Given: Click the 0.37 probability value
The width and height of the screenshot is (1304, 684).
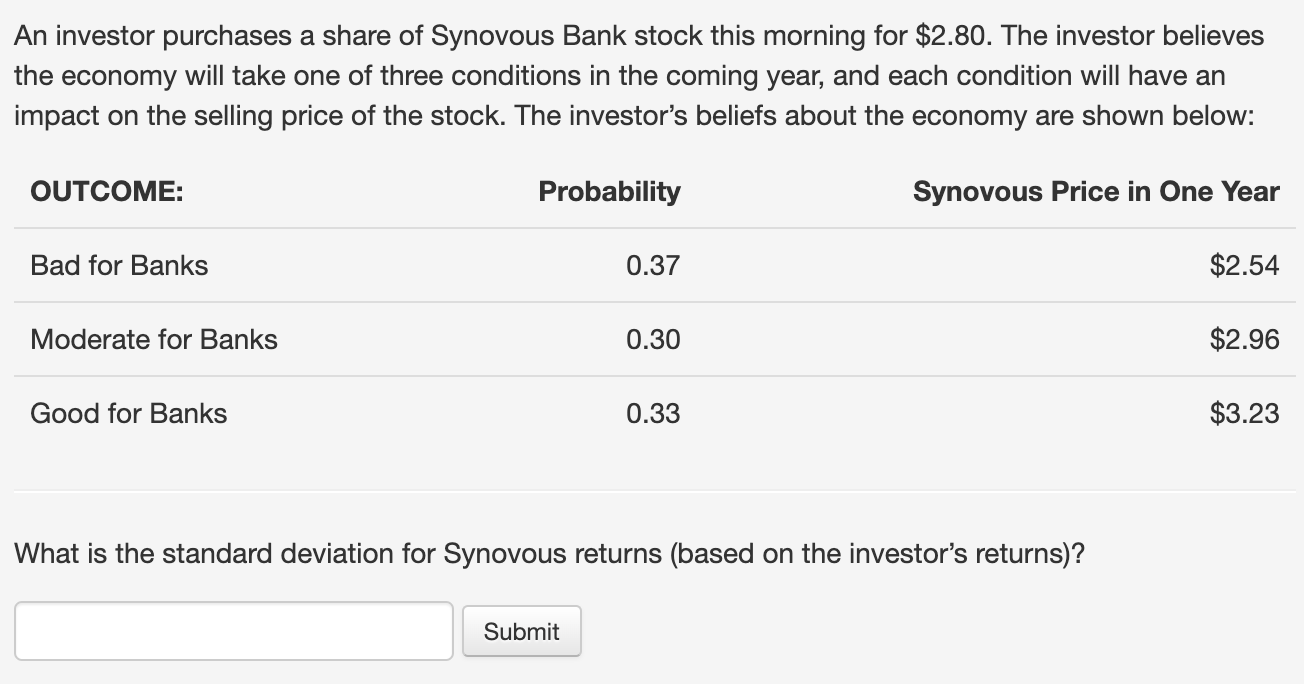Looking at the screenshot, I should [x=652, y=265].
